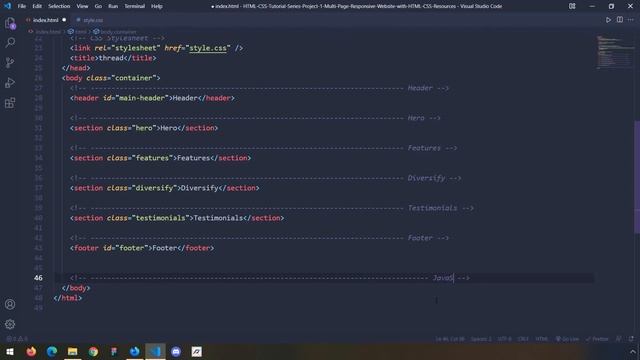Show hidden system tray icons

633,351
